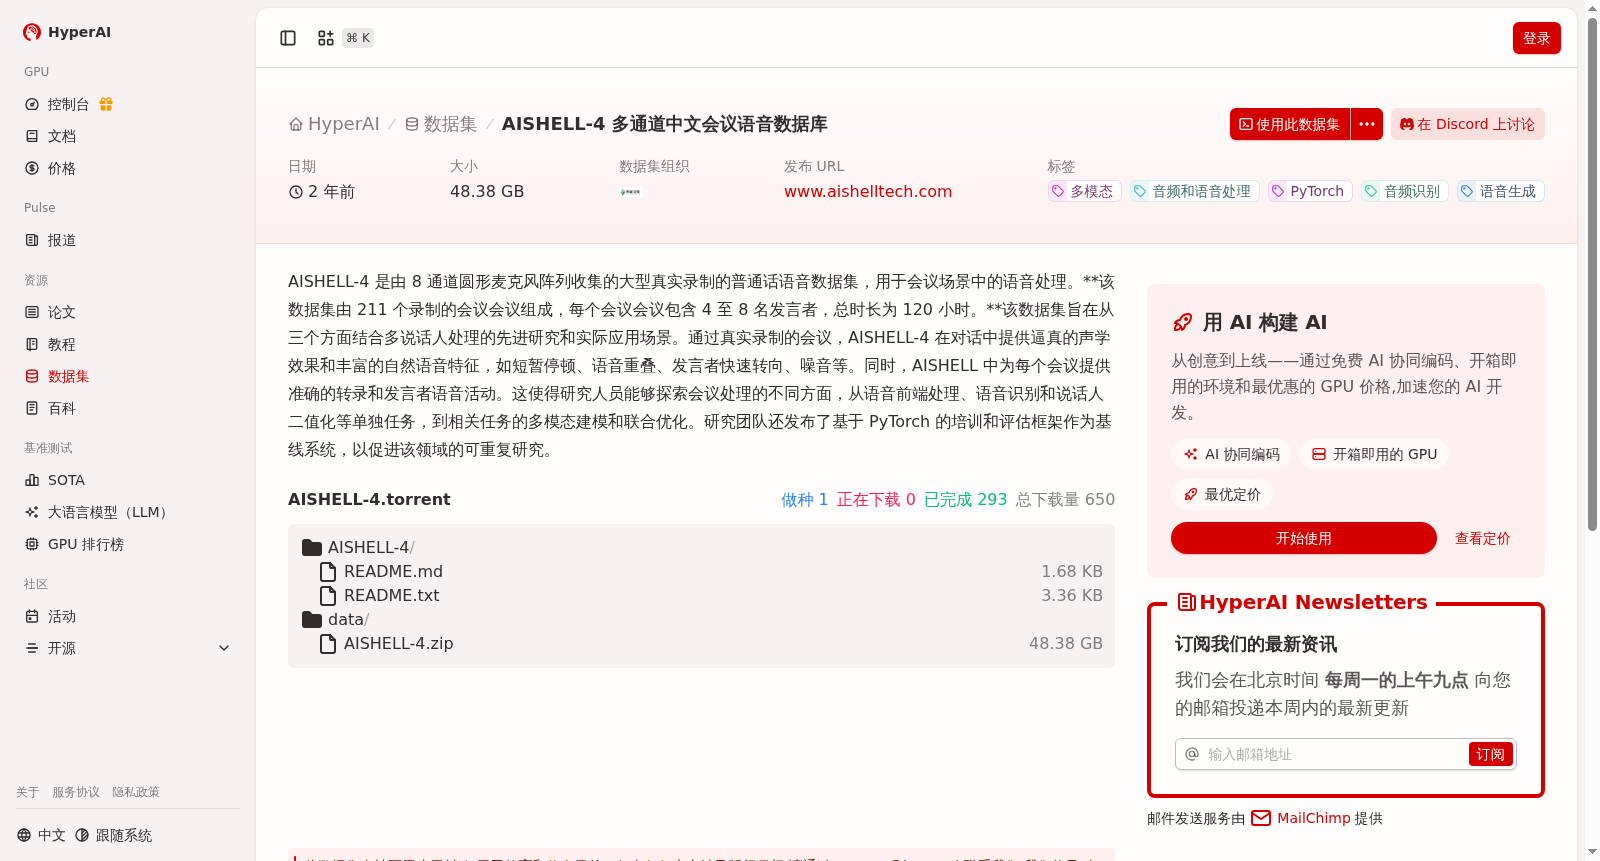The height and width of the screenshot is (861, 1600).
Task: Open the 服务协议 footer link
Action: [x=76, y=792]
